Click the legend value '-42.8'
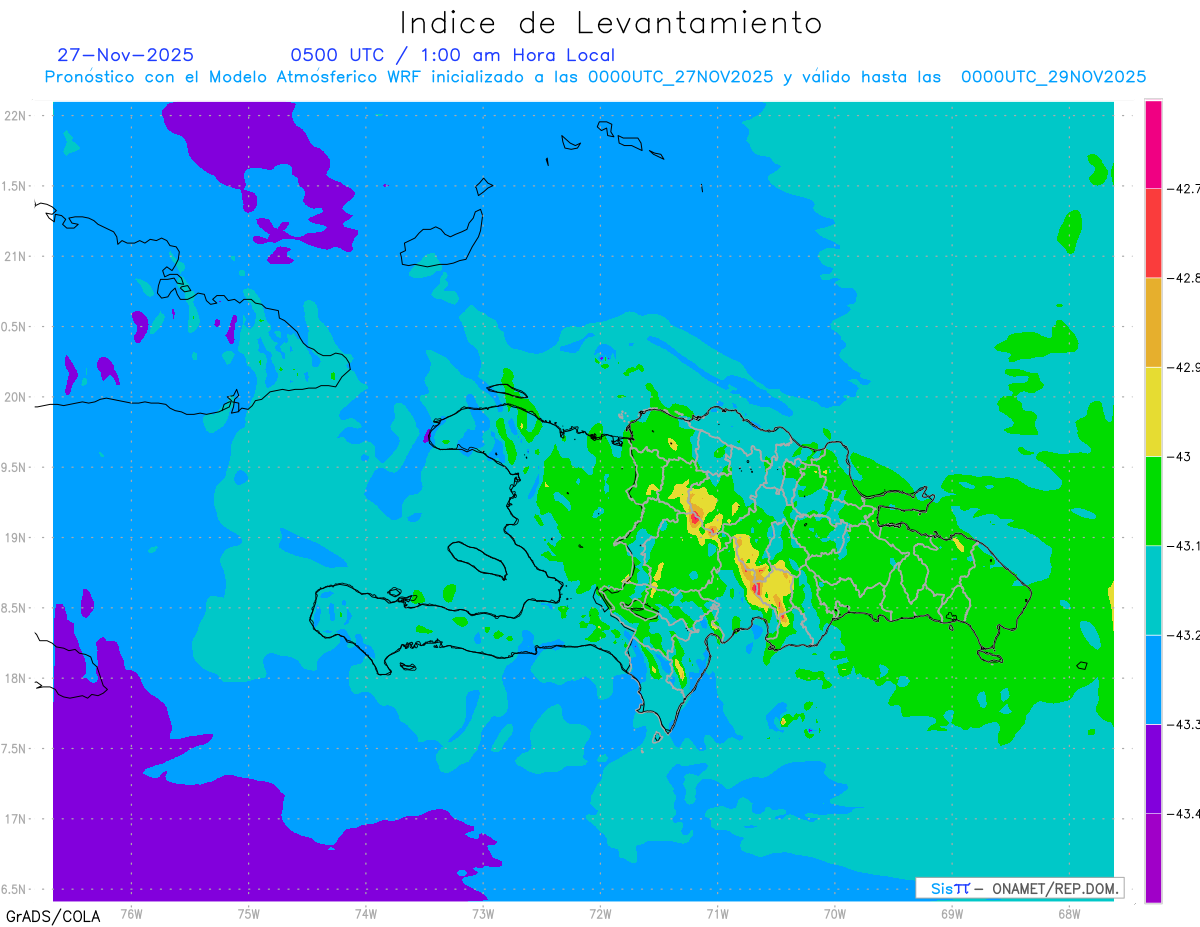This screenshot has width=1200, height=927. pos(1184,278)
